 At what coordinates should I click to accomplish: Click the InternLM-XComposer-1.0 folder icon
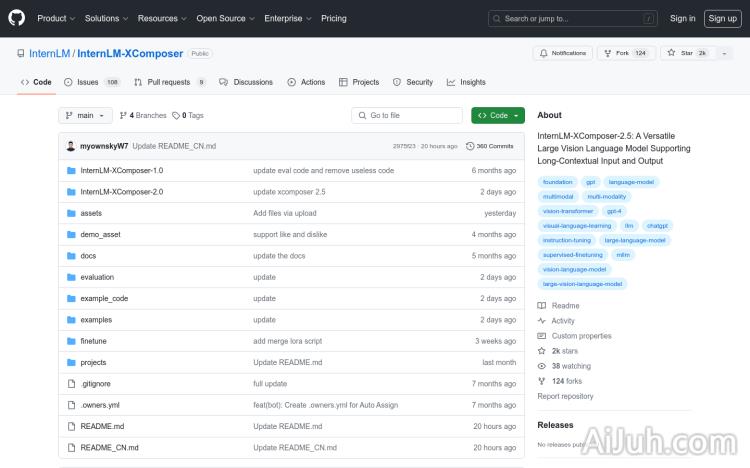(x=71, y=170)
